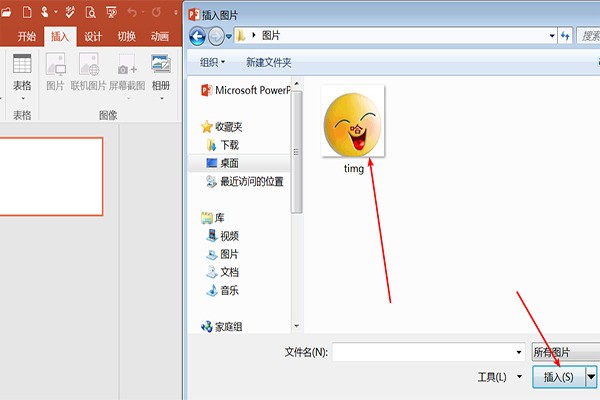Click the dialog's blue Back arrow
Screen dimensions: 600x400
[197, 36]
